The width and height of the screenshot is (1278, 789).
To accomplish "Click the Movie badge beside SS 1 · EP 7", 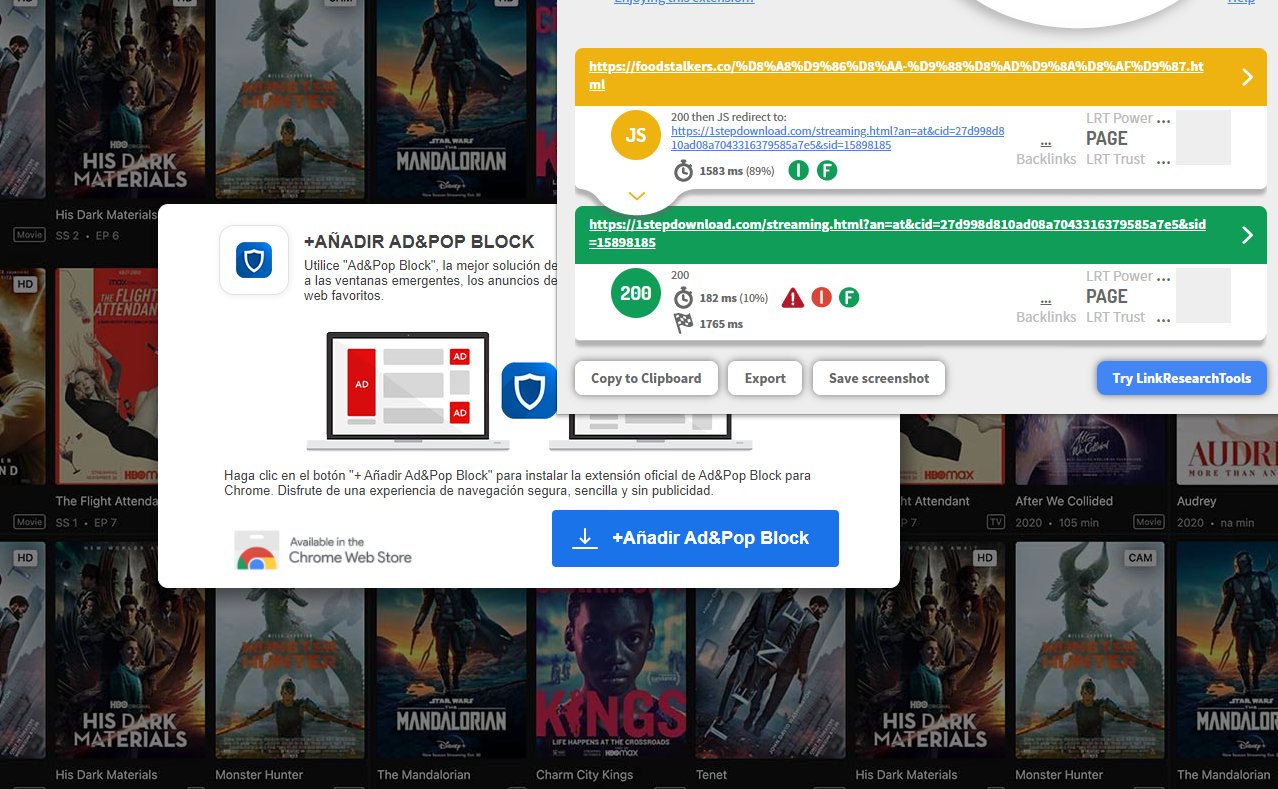I will pos(29,523).
